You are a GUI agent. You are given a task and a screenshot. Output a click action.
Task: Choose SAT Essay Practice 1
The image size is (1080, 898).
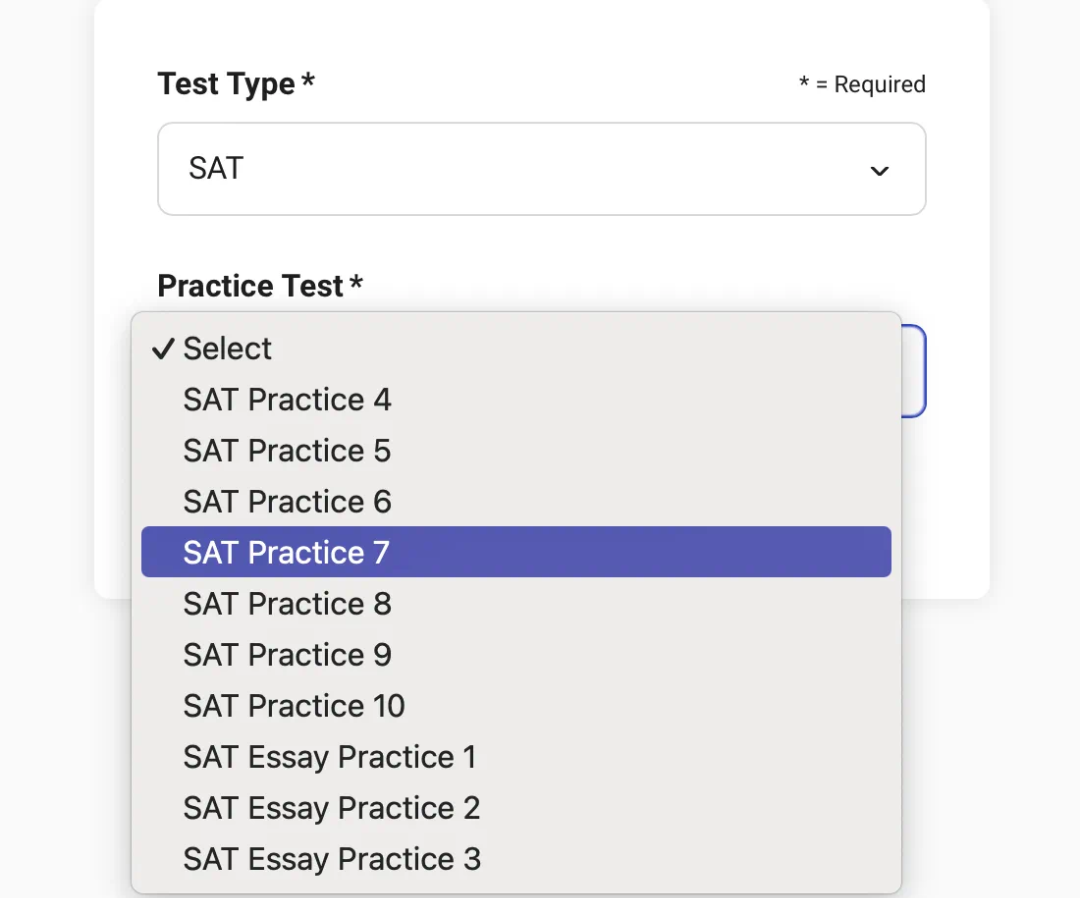click(x=330, y=757)
